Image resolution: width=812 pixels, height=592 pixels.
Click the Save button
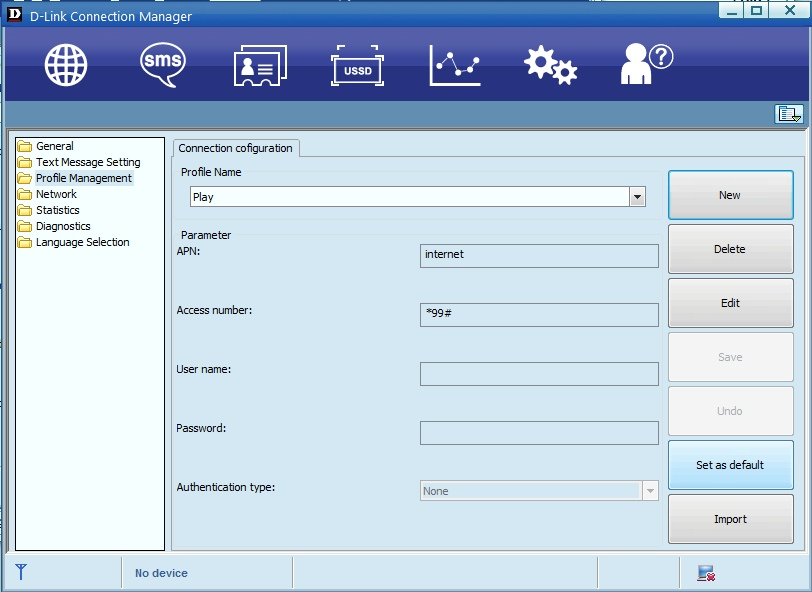pos(730,357)
